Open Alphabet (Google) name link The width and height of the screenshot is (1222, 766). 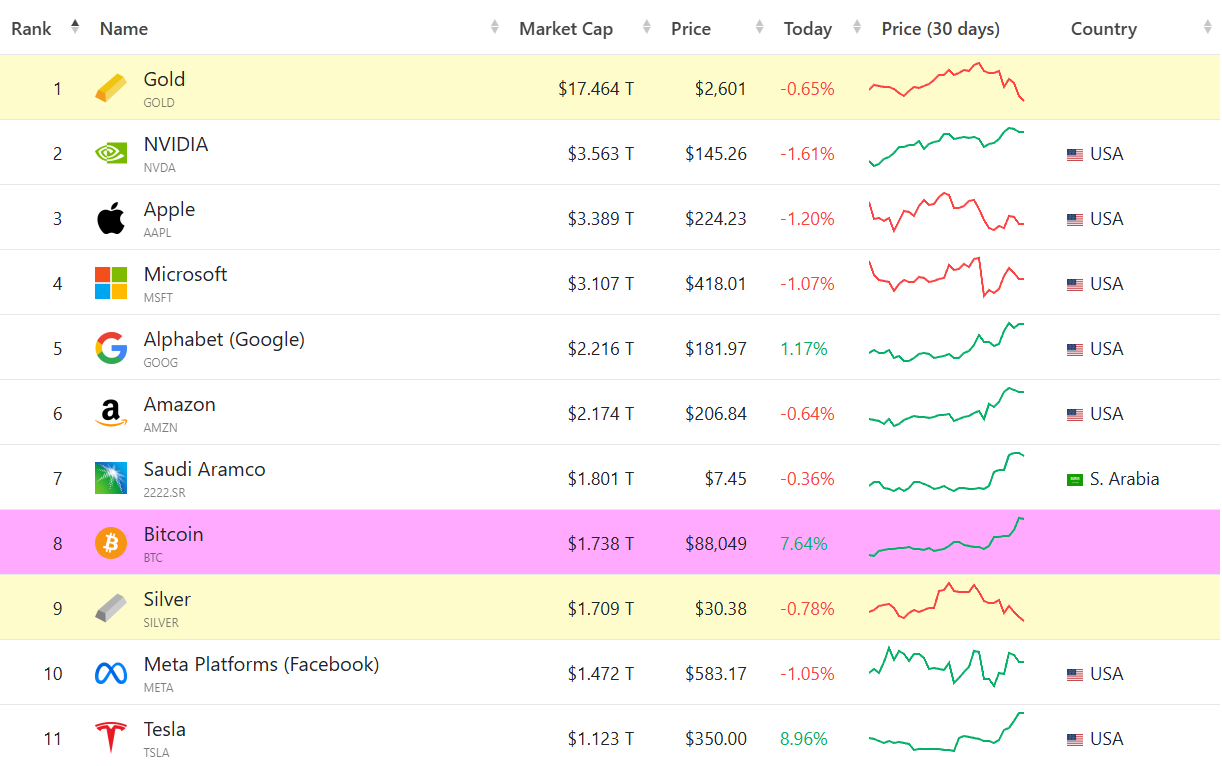click(224, 340)
